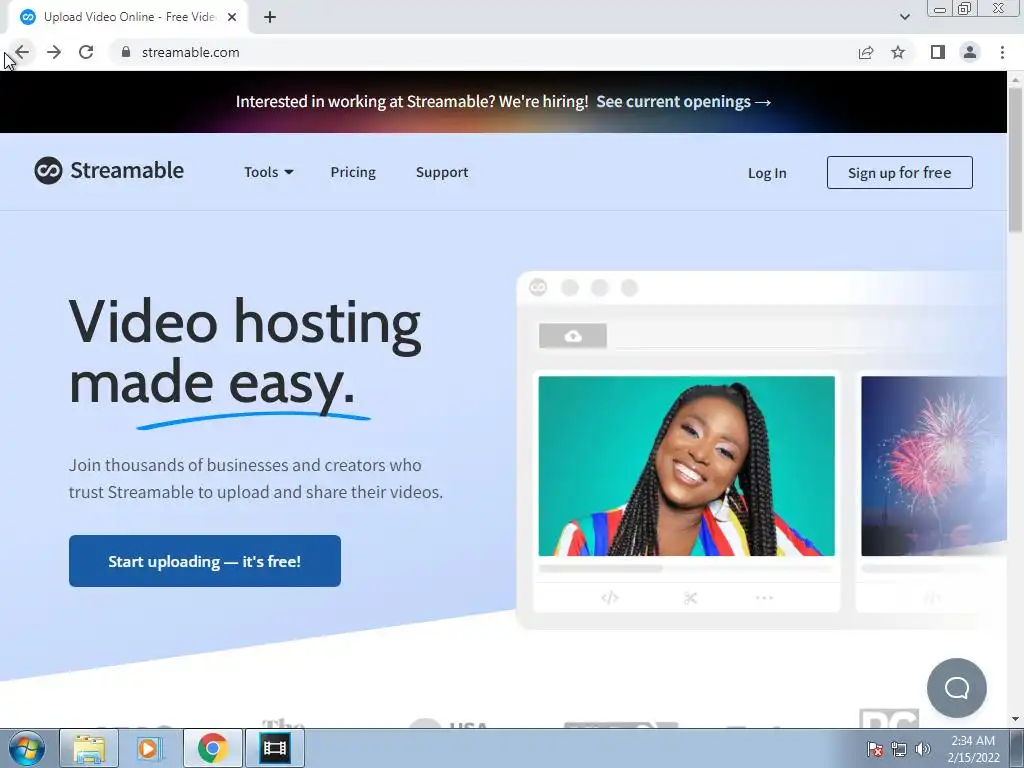Click the Action Center flag tray icon
1024x768 pixels.
pos(875,749)
